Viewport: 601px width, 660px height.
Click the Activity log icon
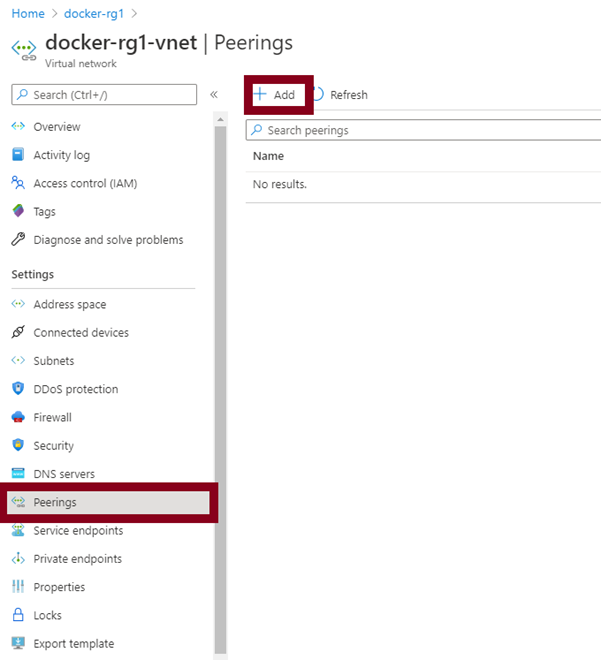coord(18,154)
